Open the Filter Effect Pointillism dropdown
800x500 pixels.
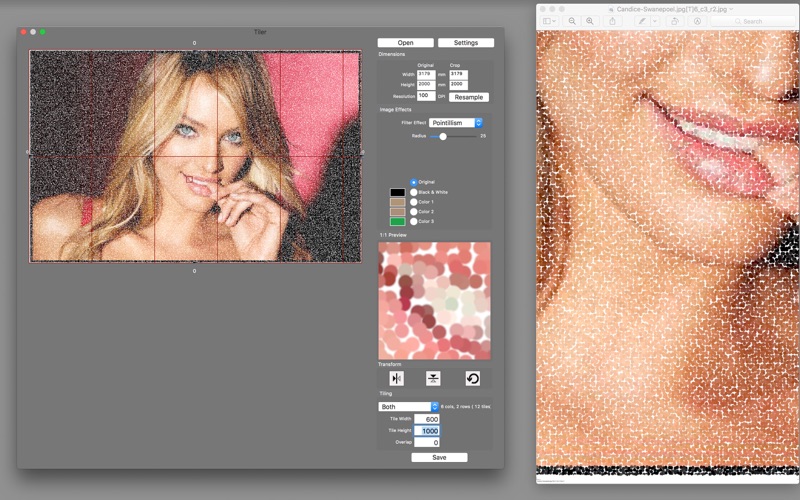coord(456,123)
